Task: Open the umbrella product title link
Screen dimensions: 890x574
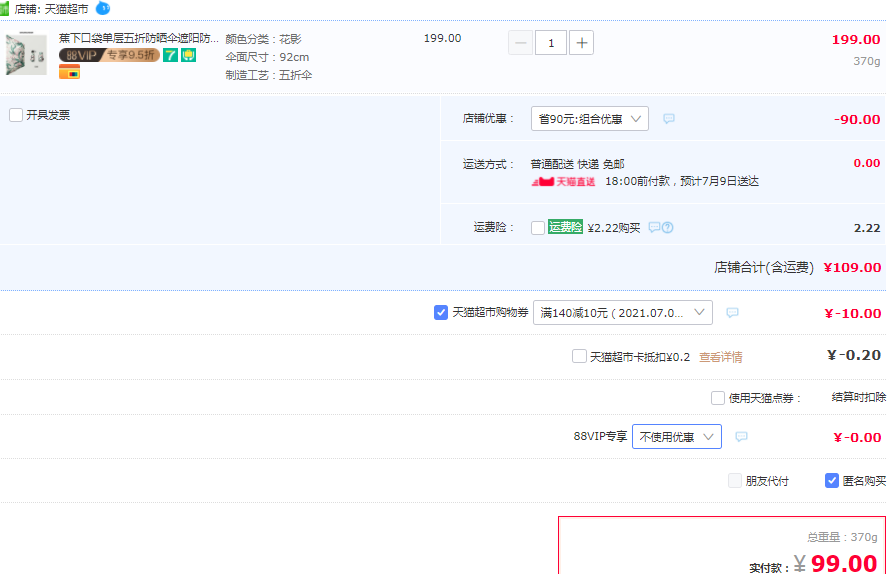Action: point(138,38)
